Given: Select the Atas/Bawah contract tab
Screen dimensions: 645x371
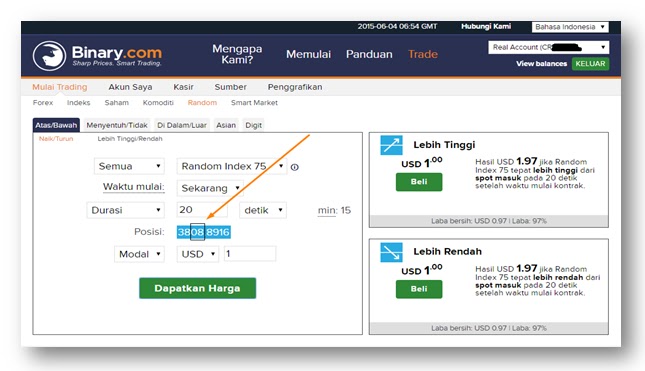Looking at the screenshot, I should pyautogui.click(x=56, y=125).
